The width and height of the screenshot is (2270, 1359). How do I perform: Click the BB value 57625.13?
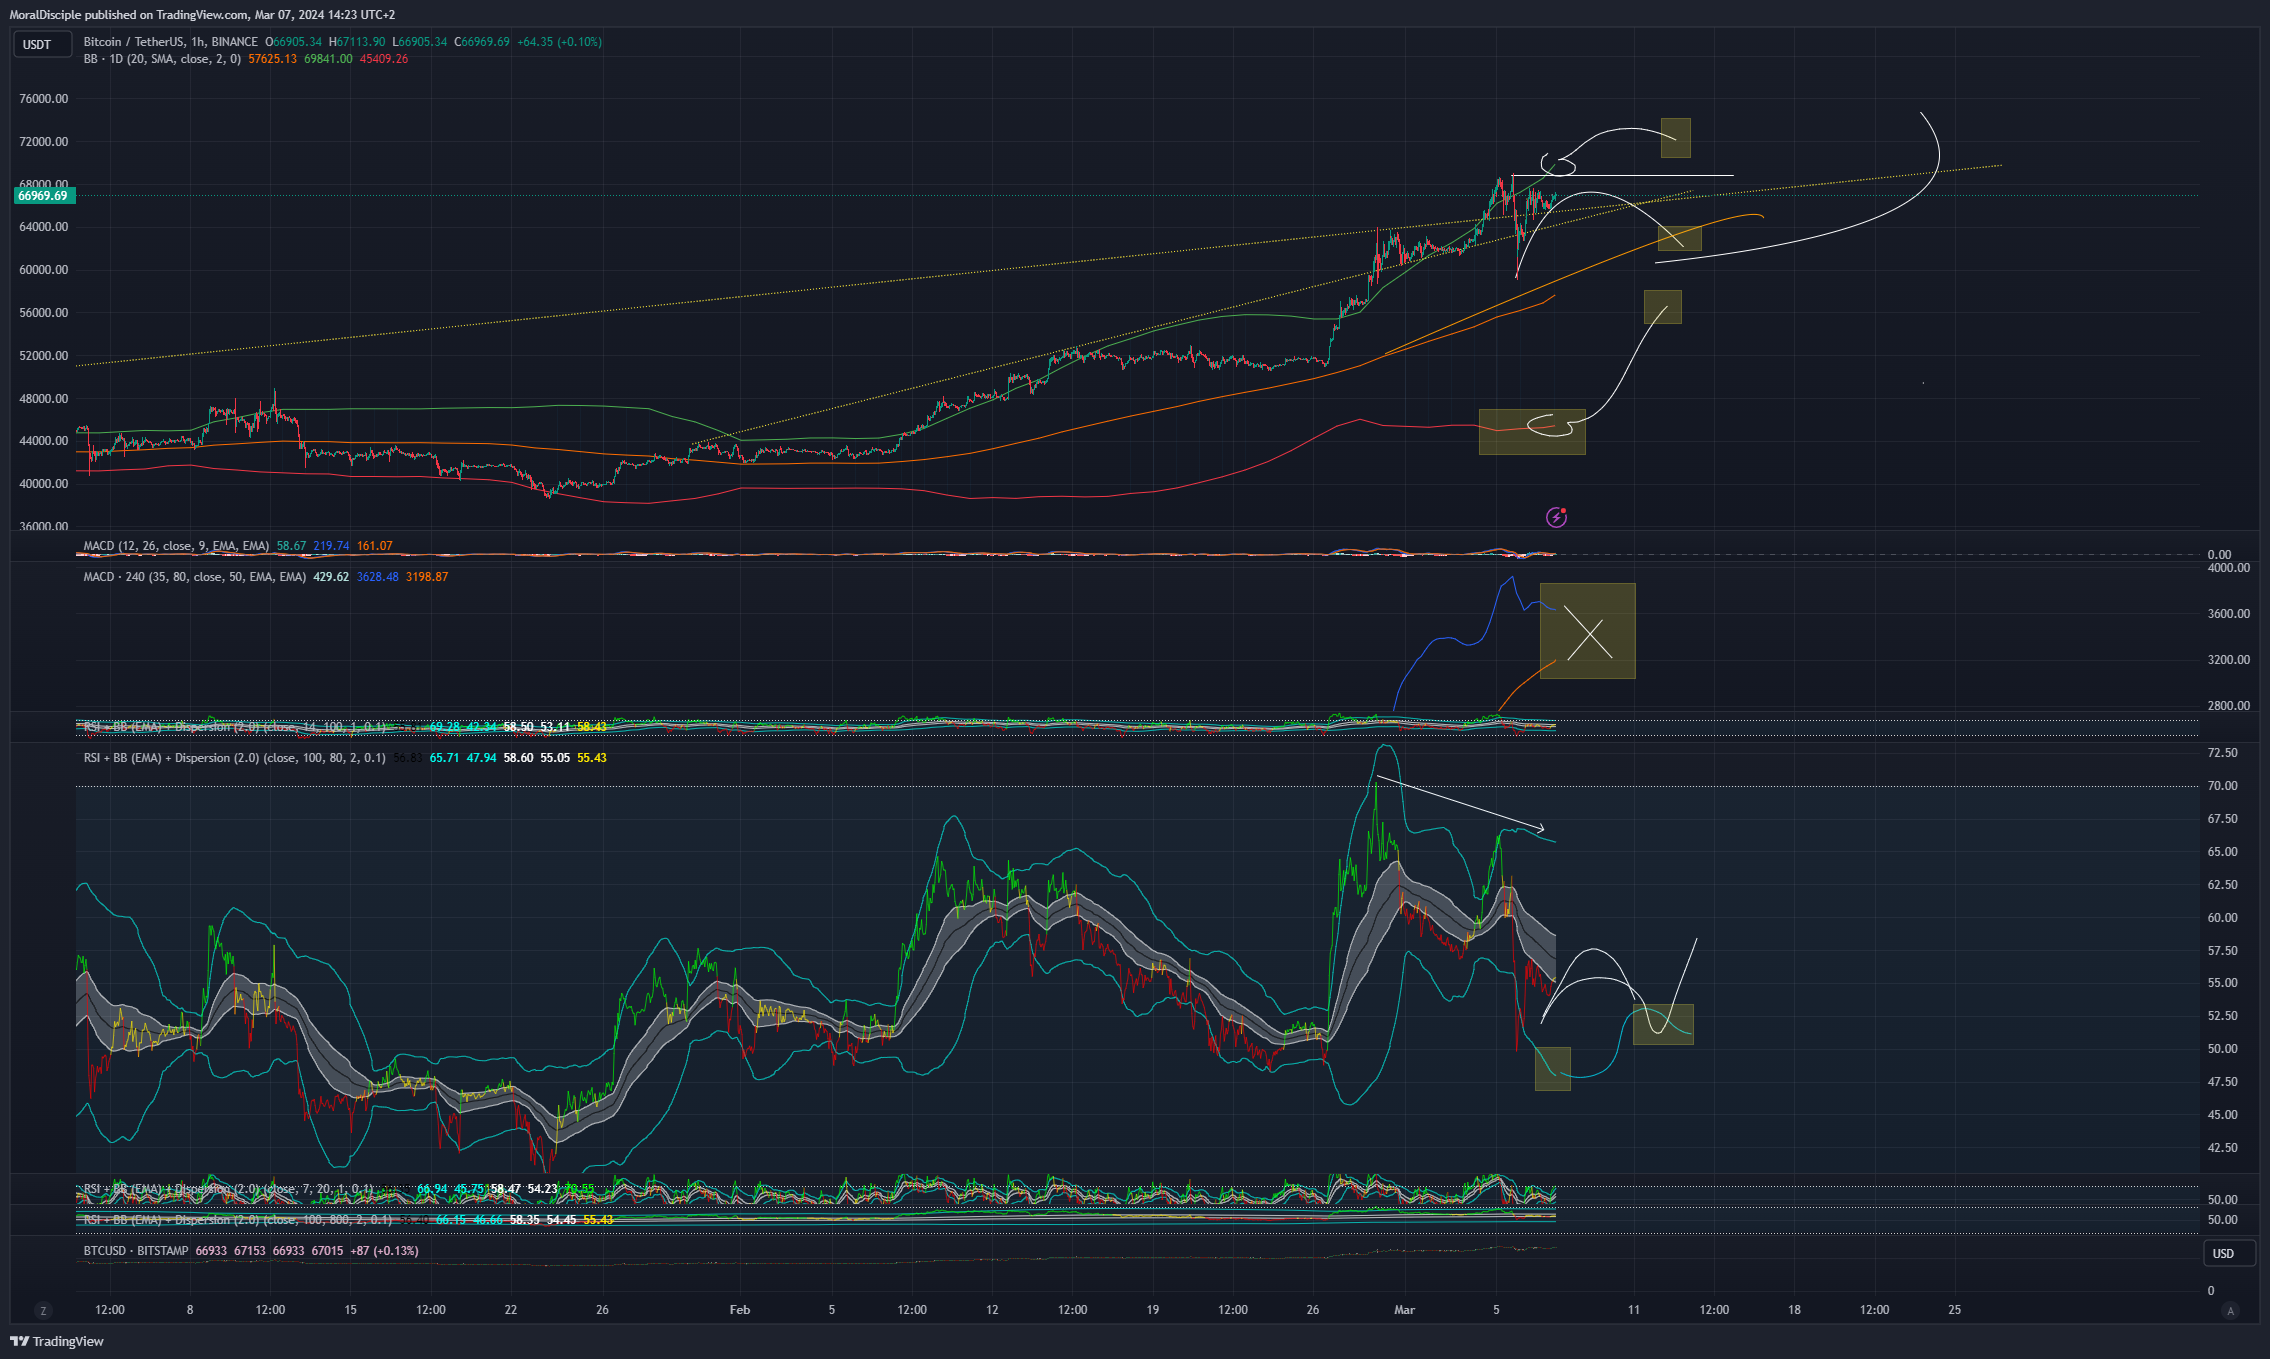click(272, 59)
